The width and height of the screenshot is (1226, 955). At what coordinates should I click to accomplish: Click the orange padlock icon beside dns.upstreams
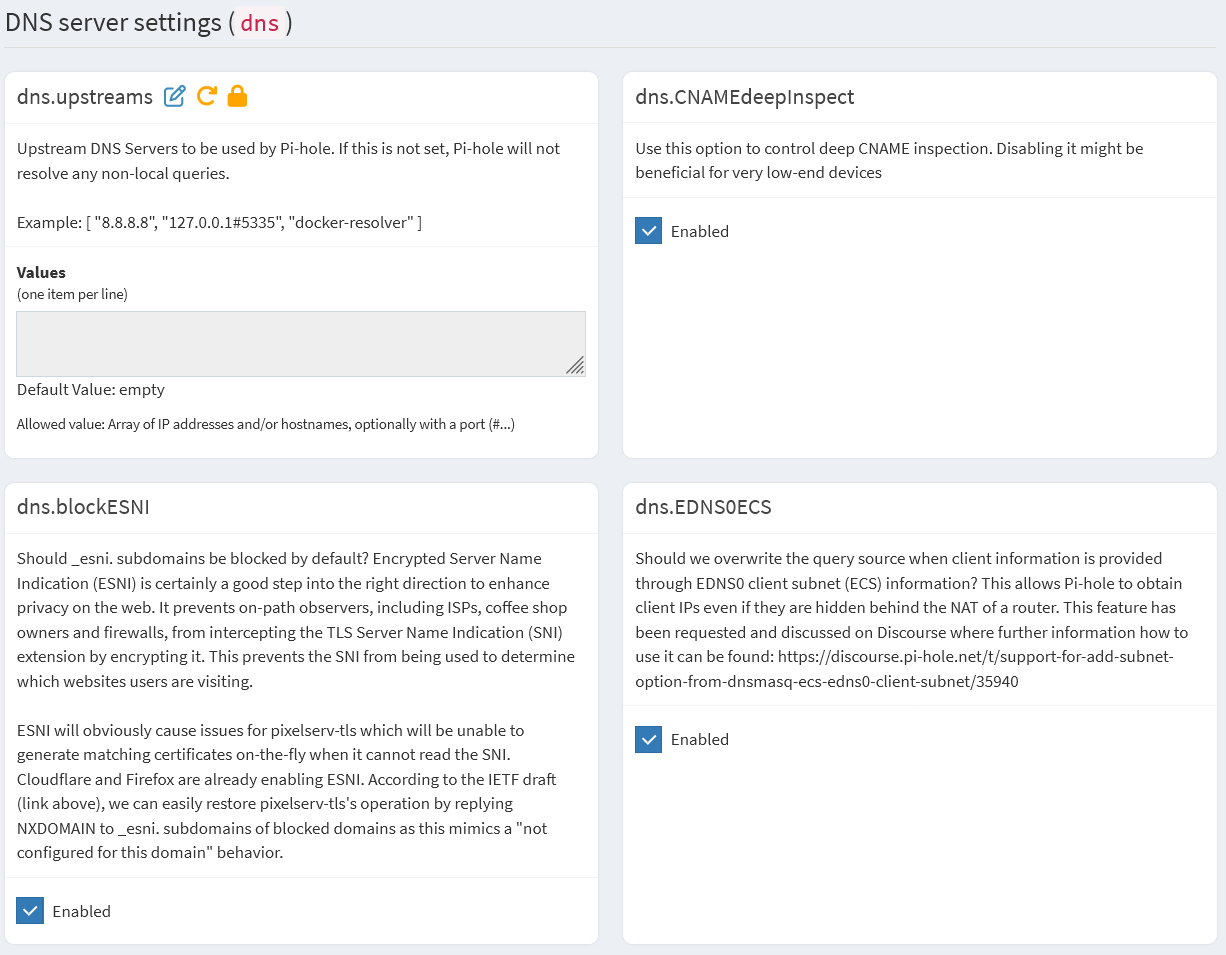(237, 96)
